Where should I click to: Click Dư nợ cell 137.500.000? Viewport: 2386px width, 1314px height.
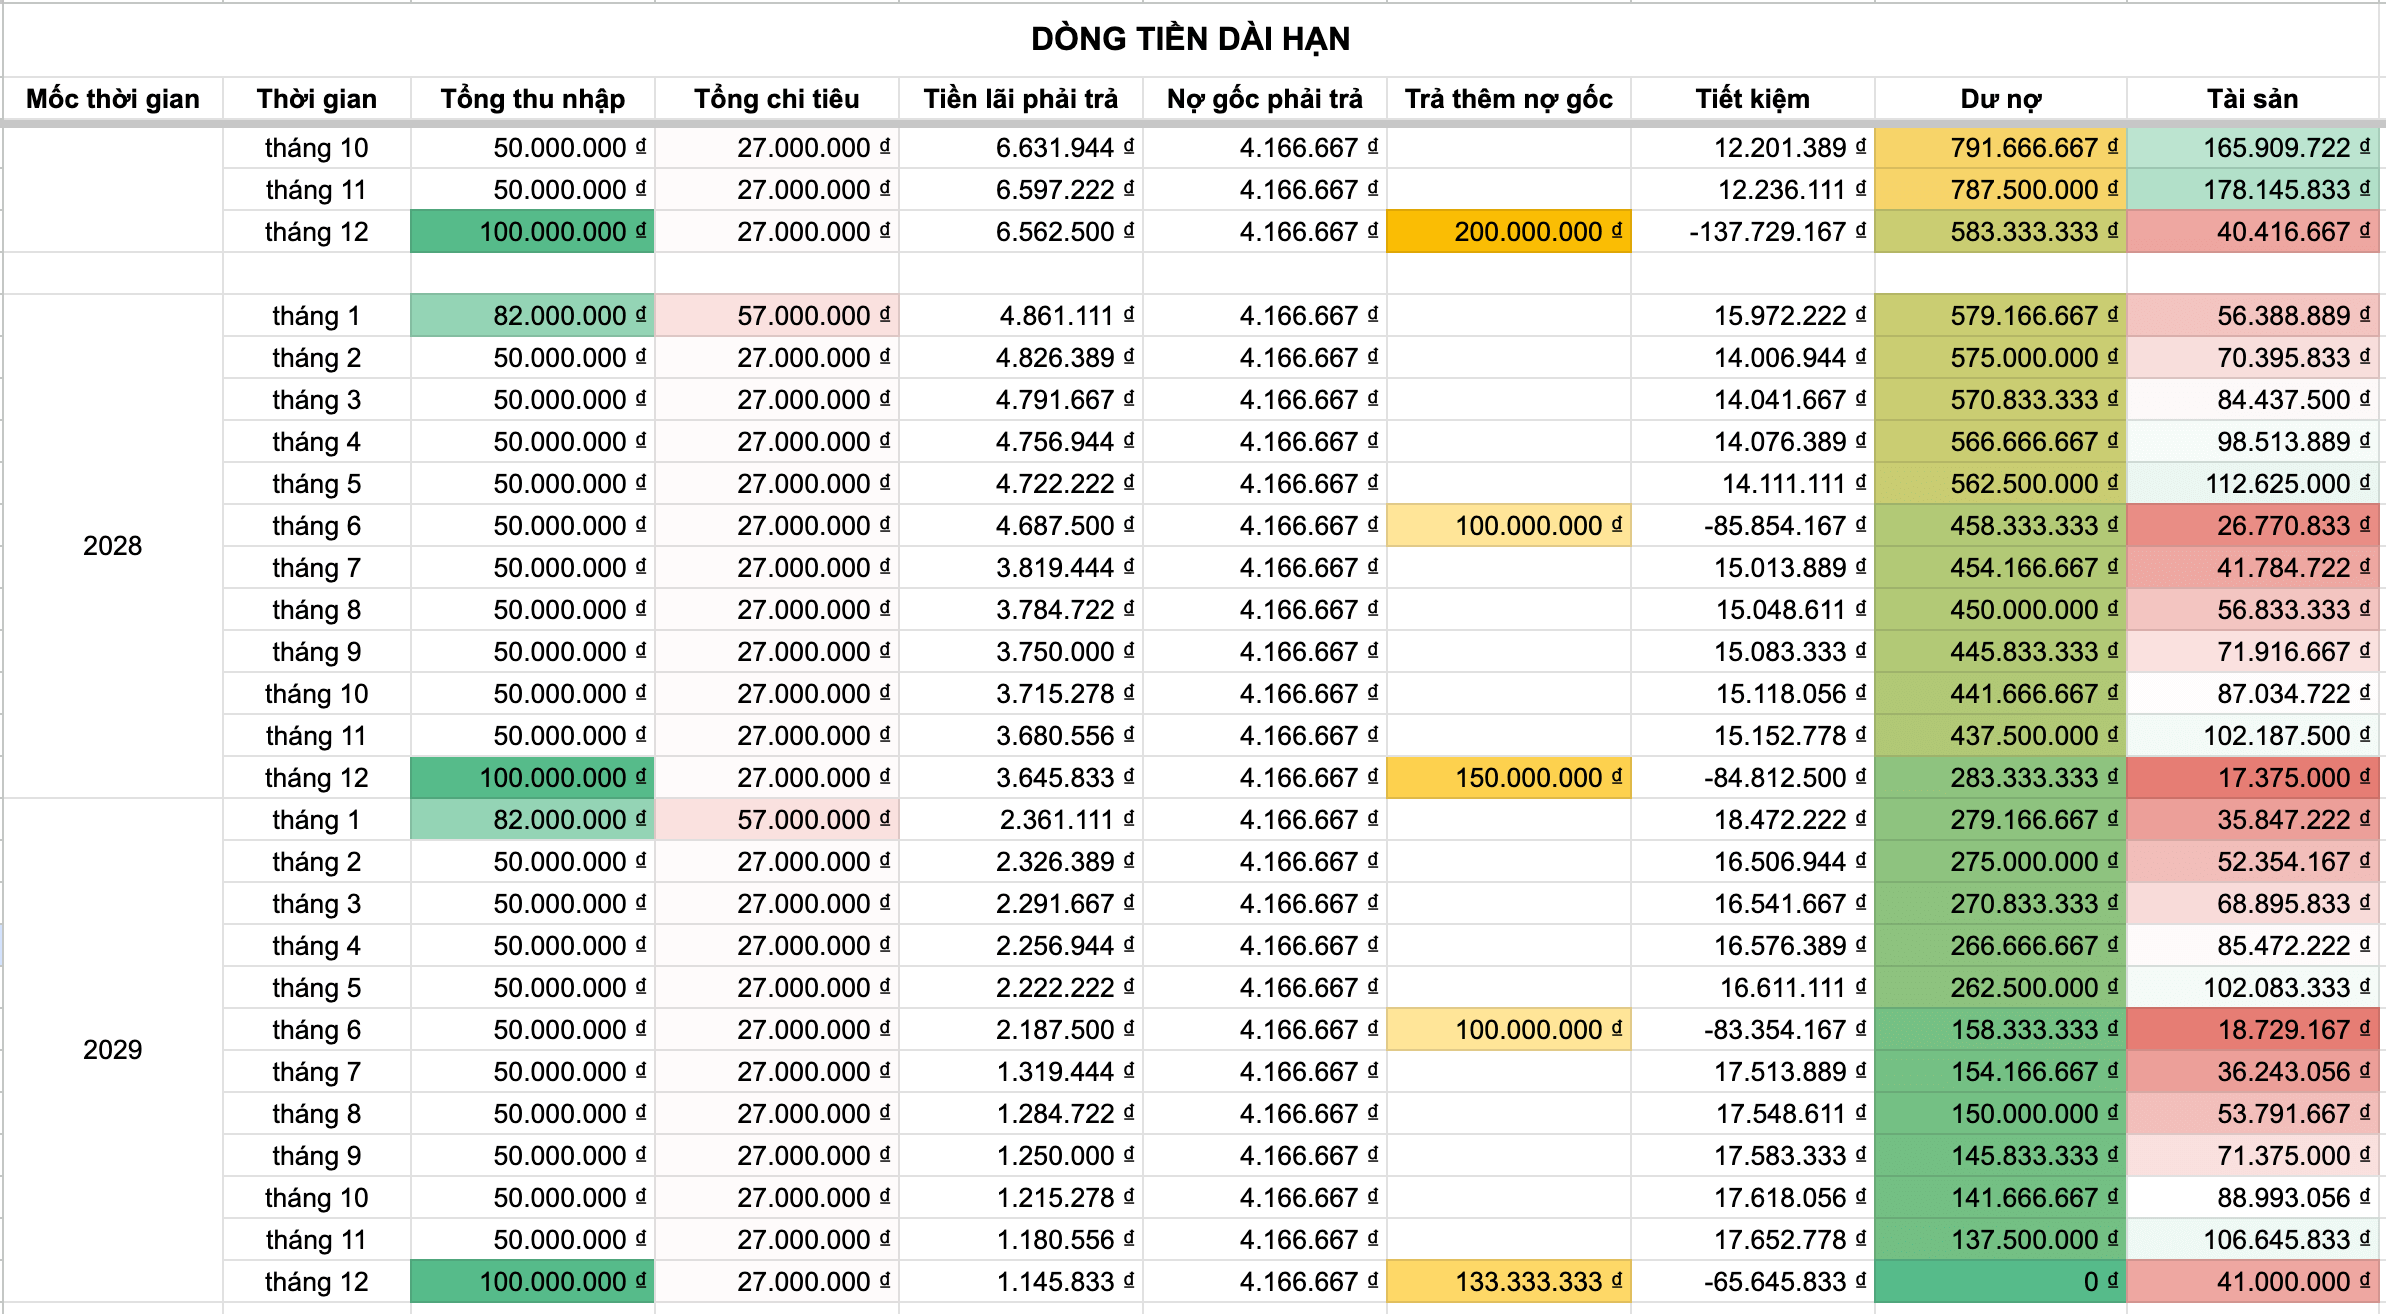pyautogui.click(x=2001, y=1240)
